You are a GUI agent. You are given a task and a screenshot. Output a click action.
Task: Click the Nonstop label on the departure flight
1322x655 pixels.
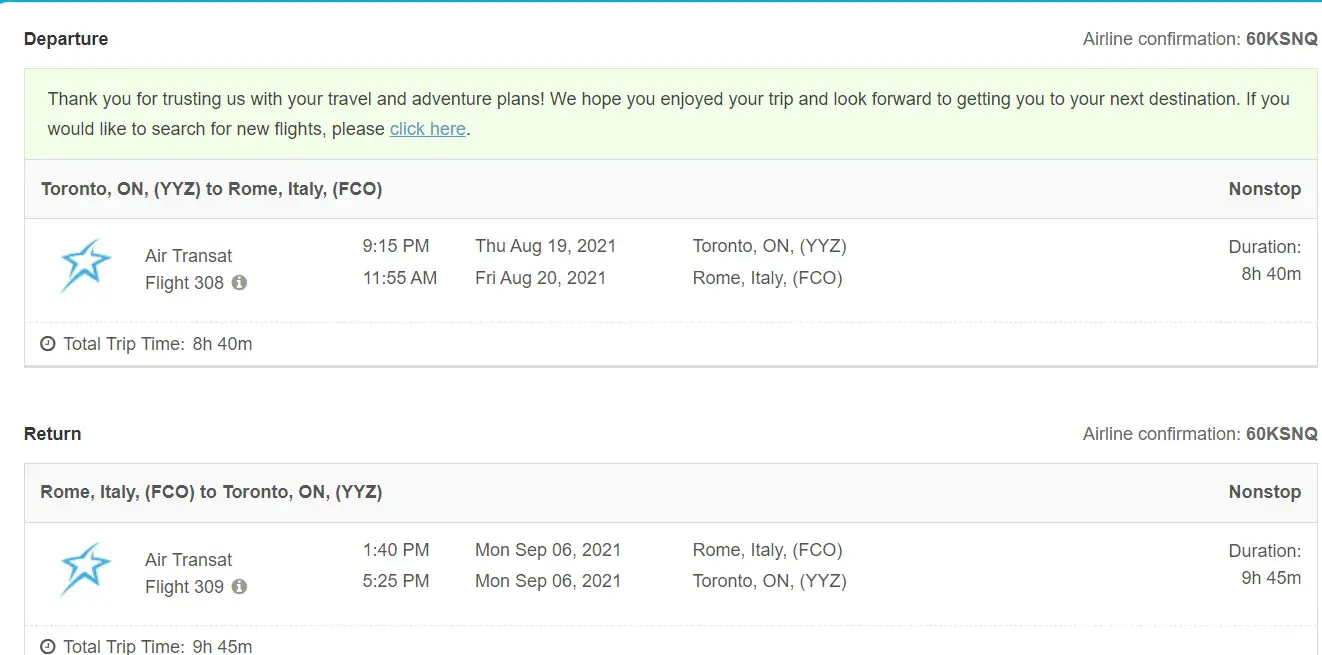click(1264, 189)
